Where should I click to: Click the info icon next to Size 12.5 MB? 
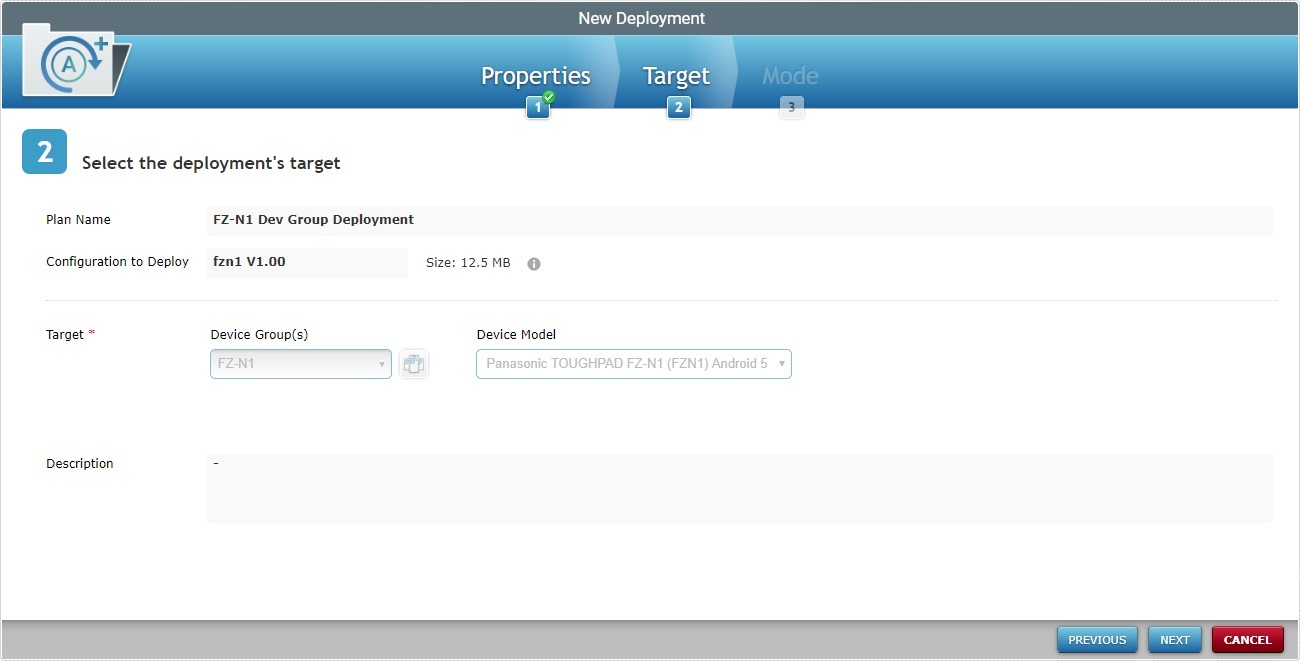tap(533, 263)
